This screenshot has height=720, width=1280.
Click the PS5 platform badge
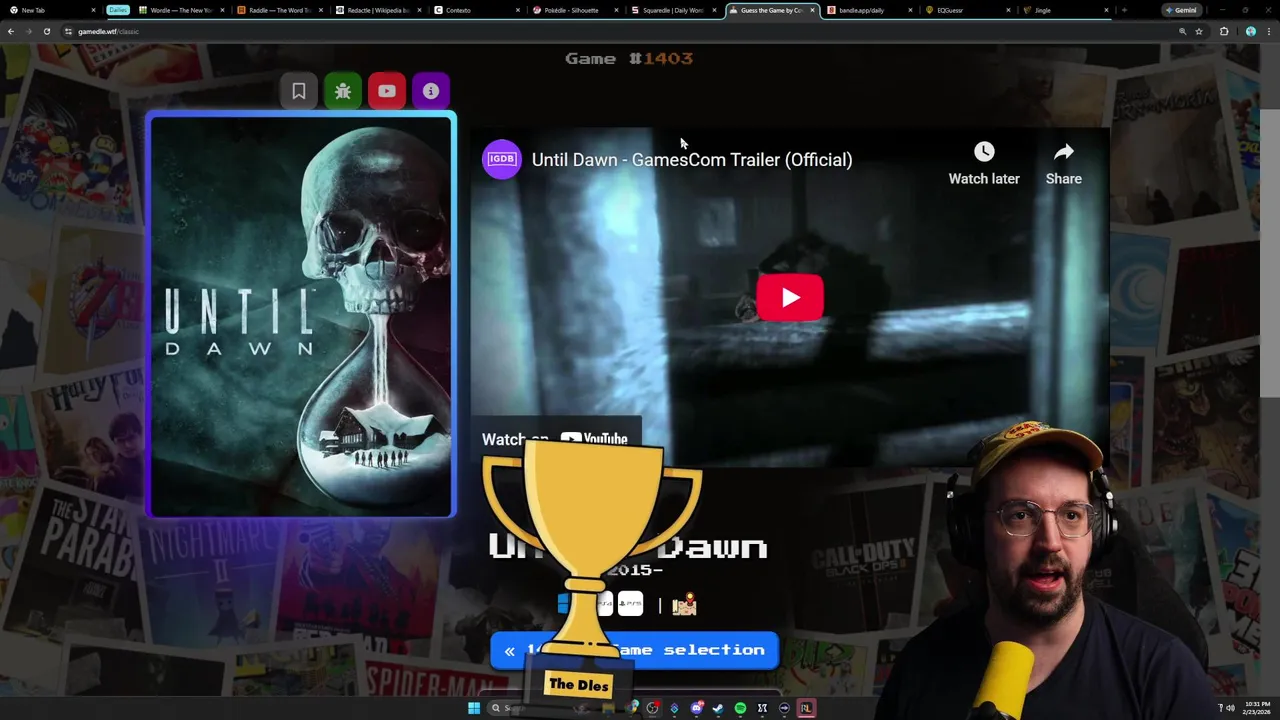click(630, 604)
